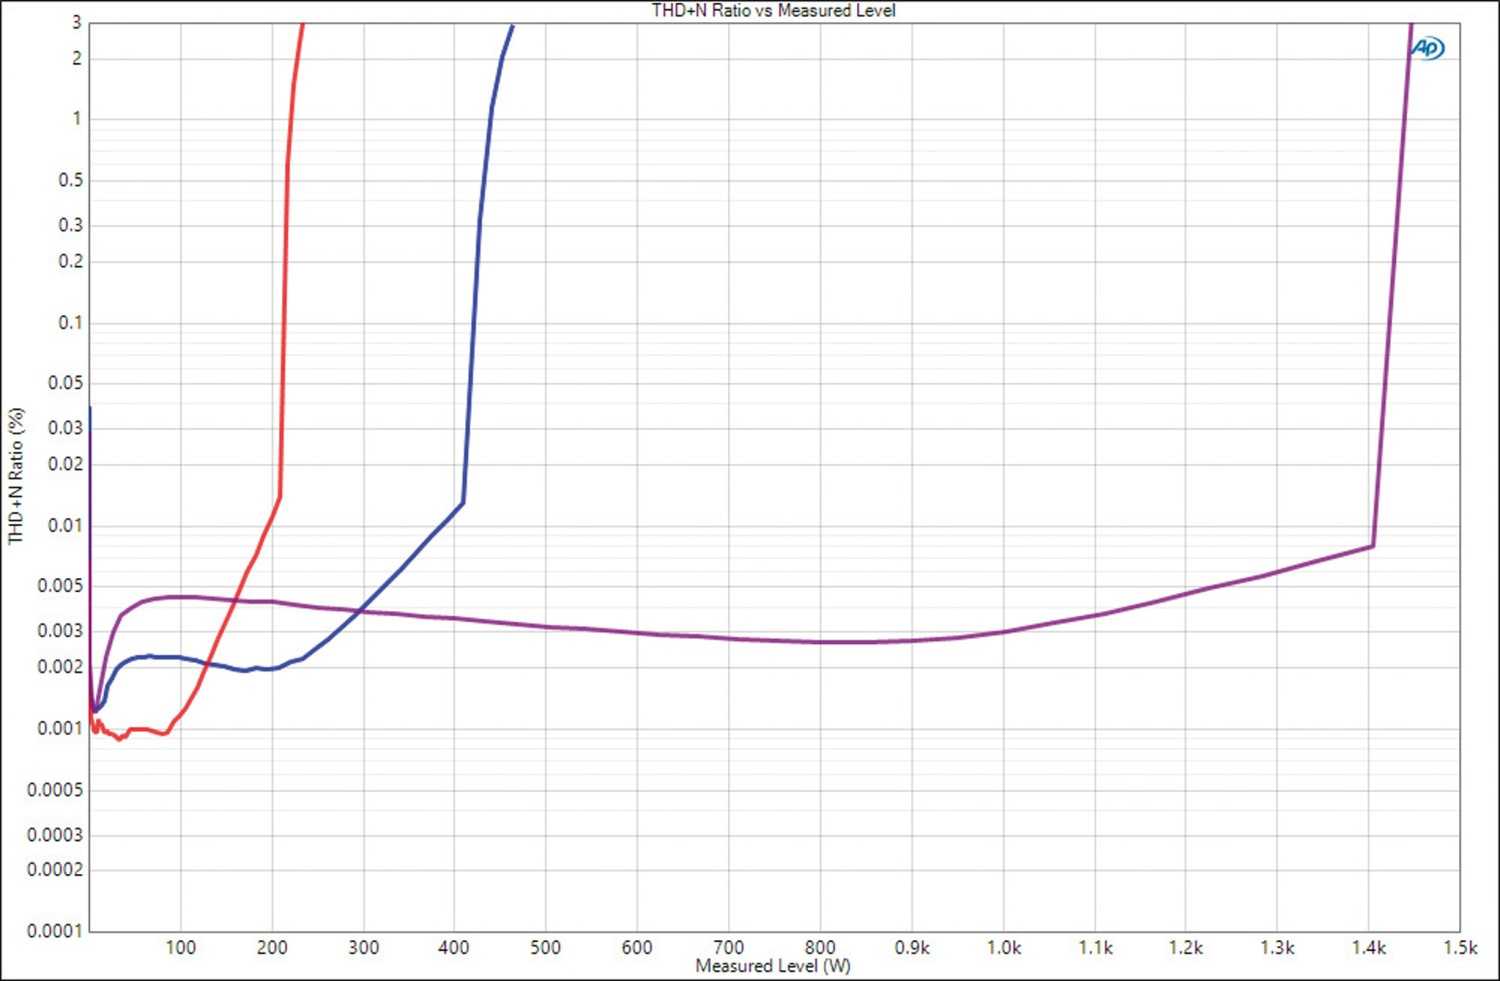This screenshot has height=981, width=1500.
Task: Click the x-axis tick label '0.9k'
Action: coord(912,947)
